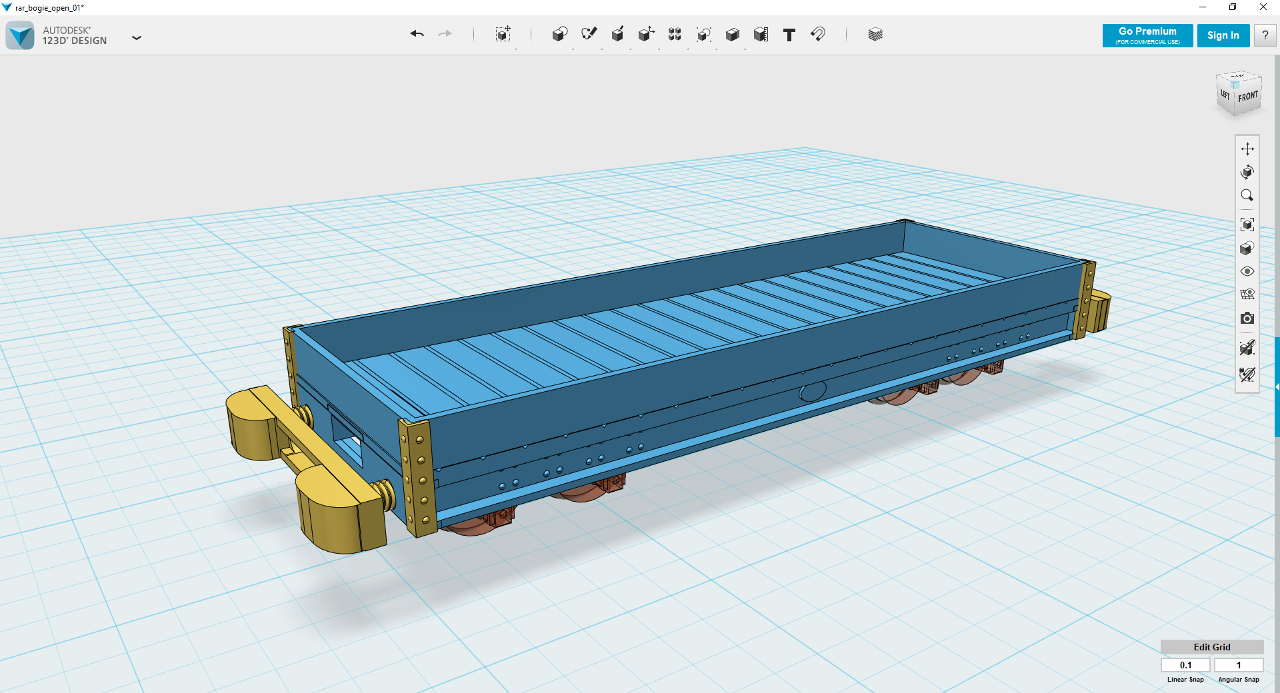Take a screenshot with camera icon
The image size is (1280, 693).
pyautogui.click(x=1247, y=318)
